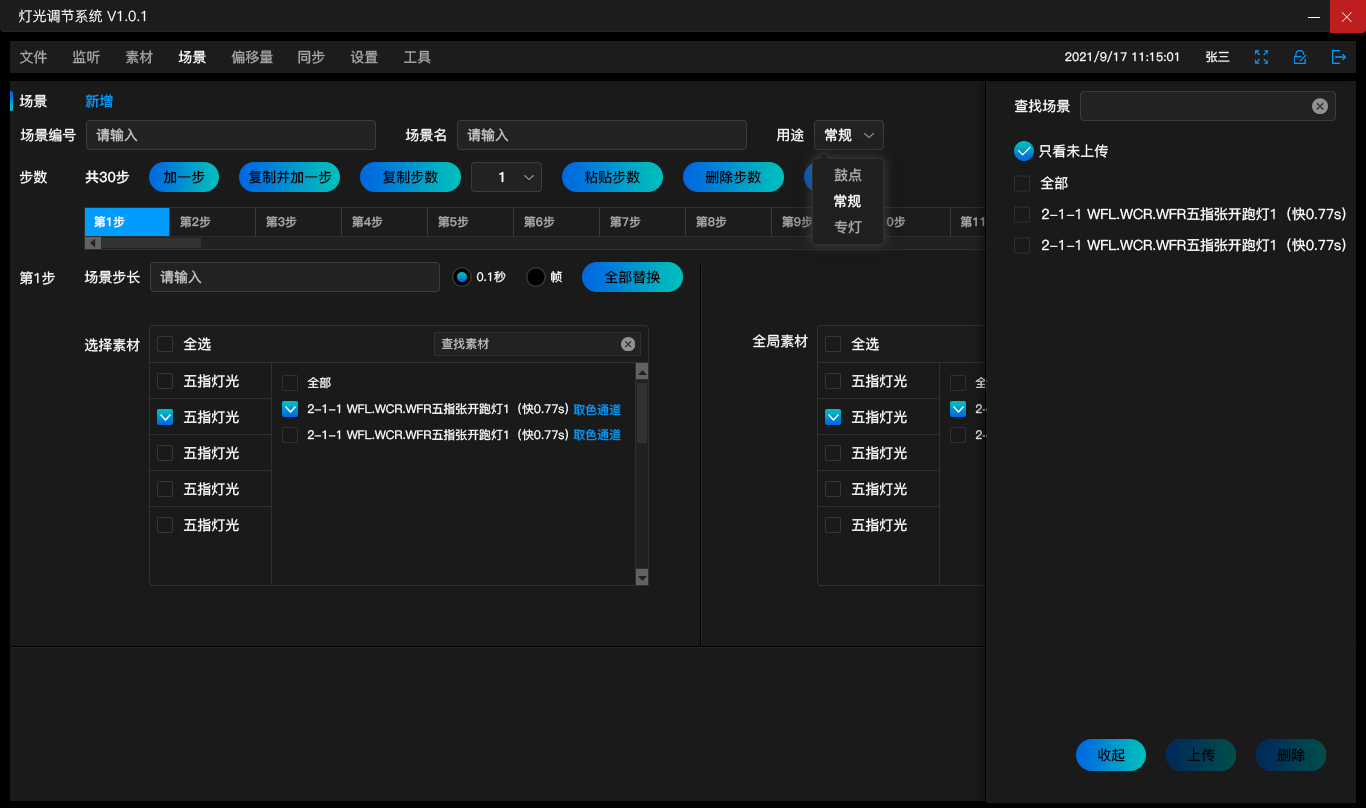Click 收起 to collapse the panel
Viewport: 1366px width, 808px height.
(1111, 755)
